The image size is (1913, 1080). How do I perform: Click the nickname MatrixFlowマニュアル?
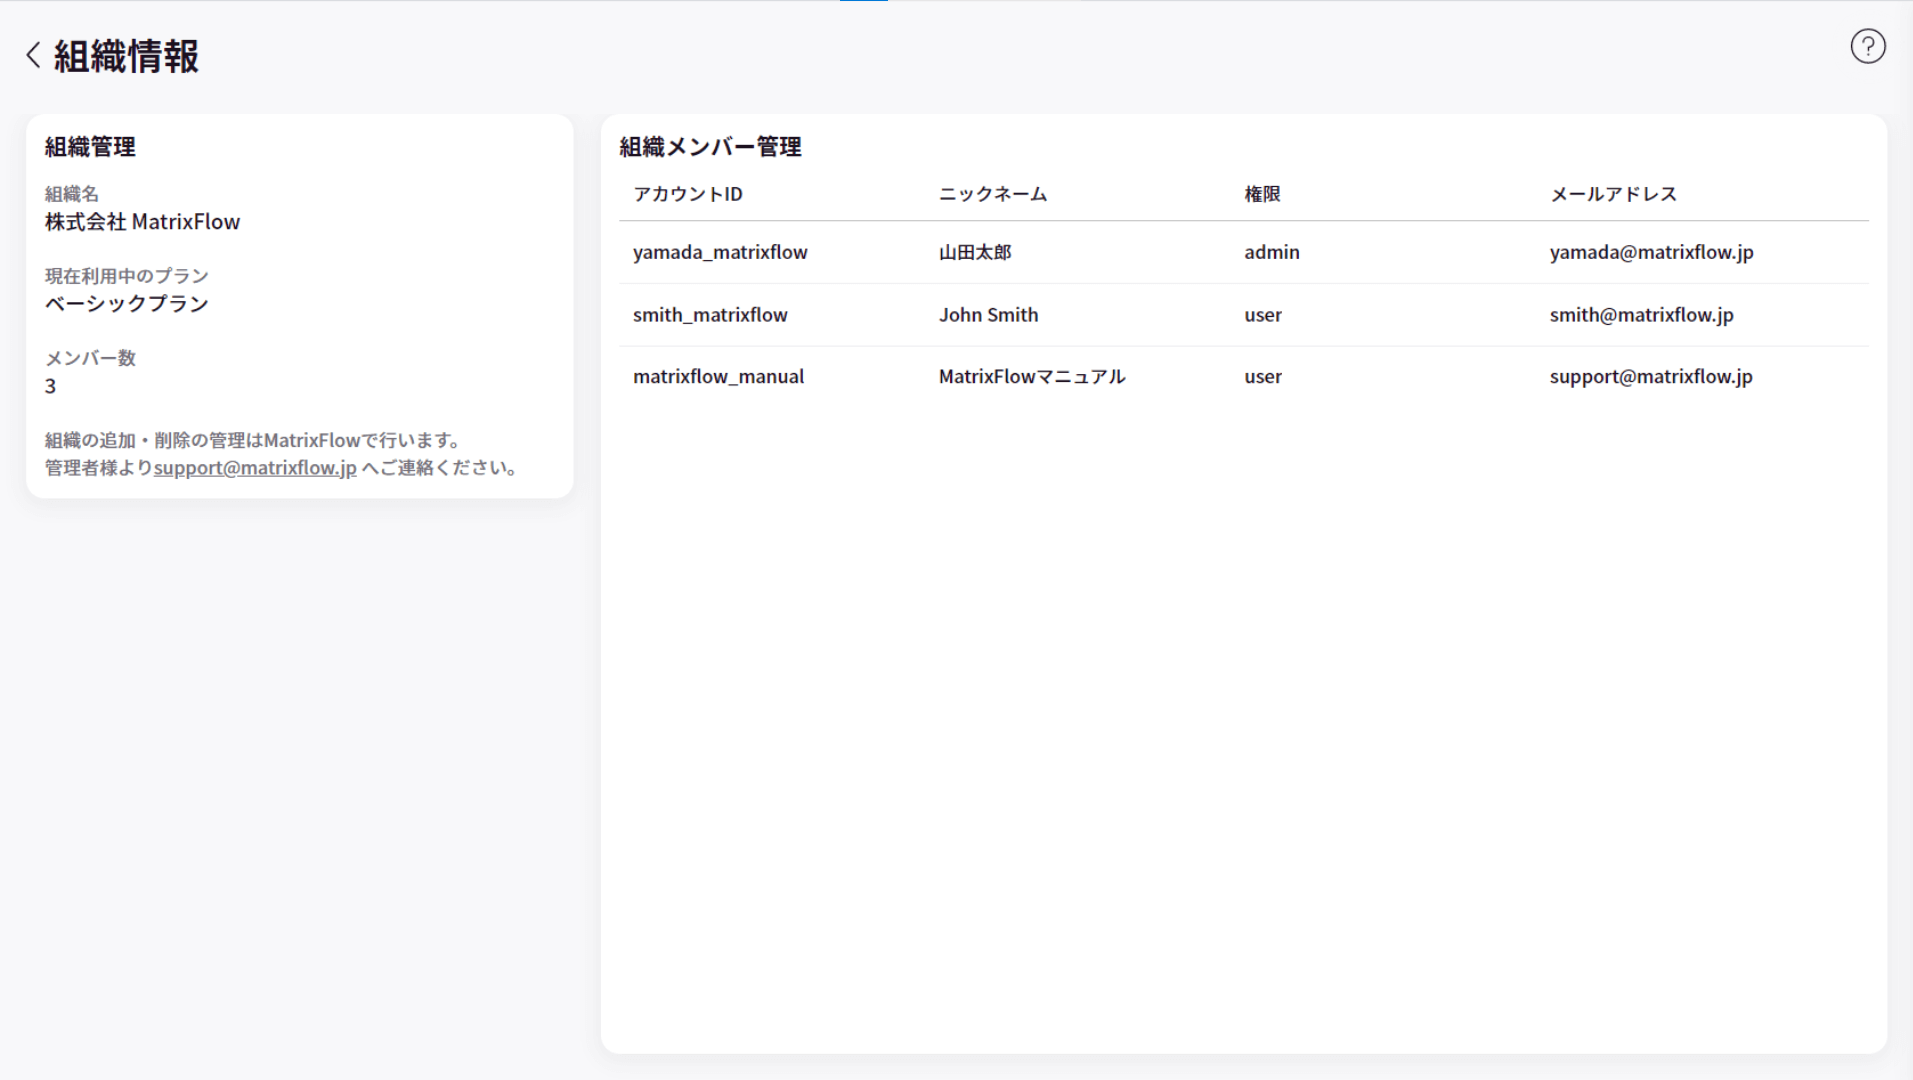tap(1032, 377)
